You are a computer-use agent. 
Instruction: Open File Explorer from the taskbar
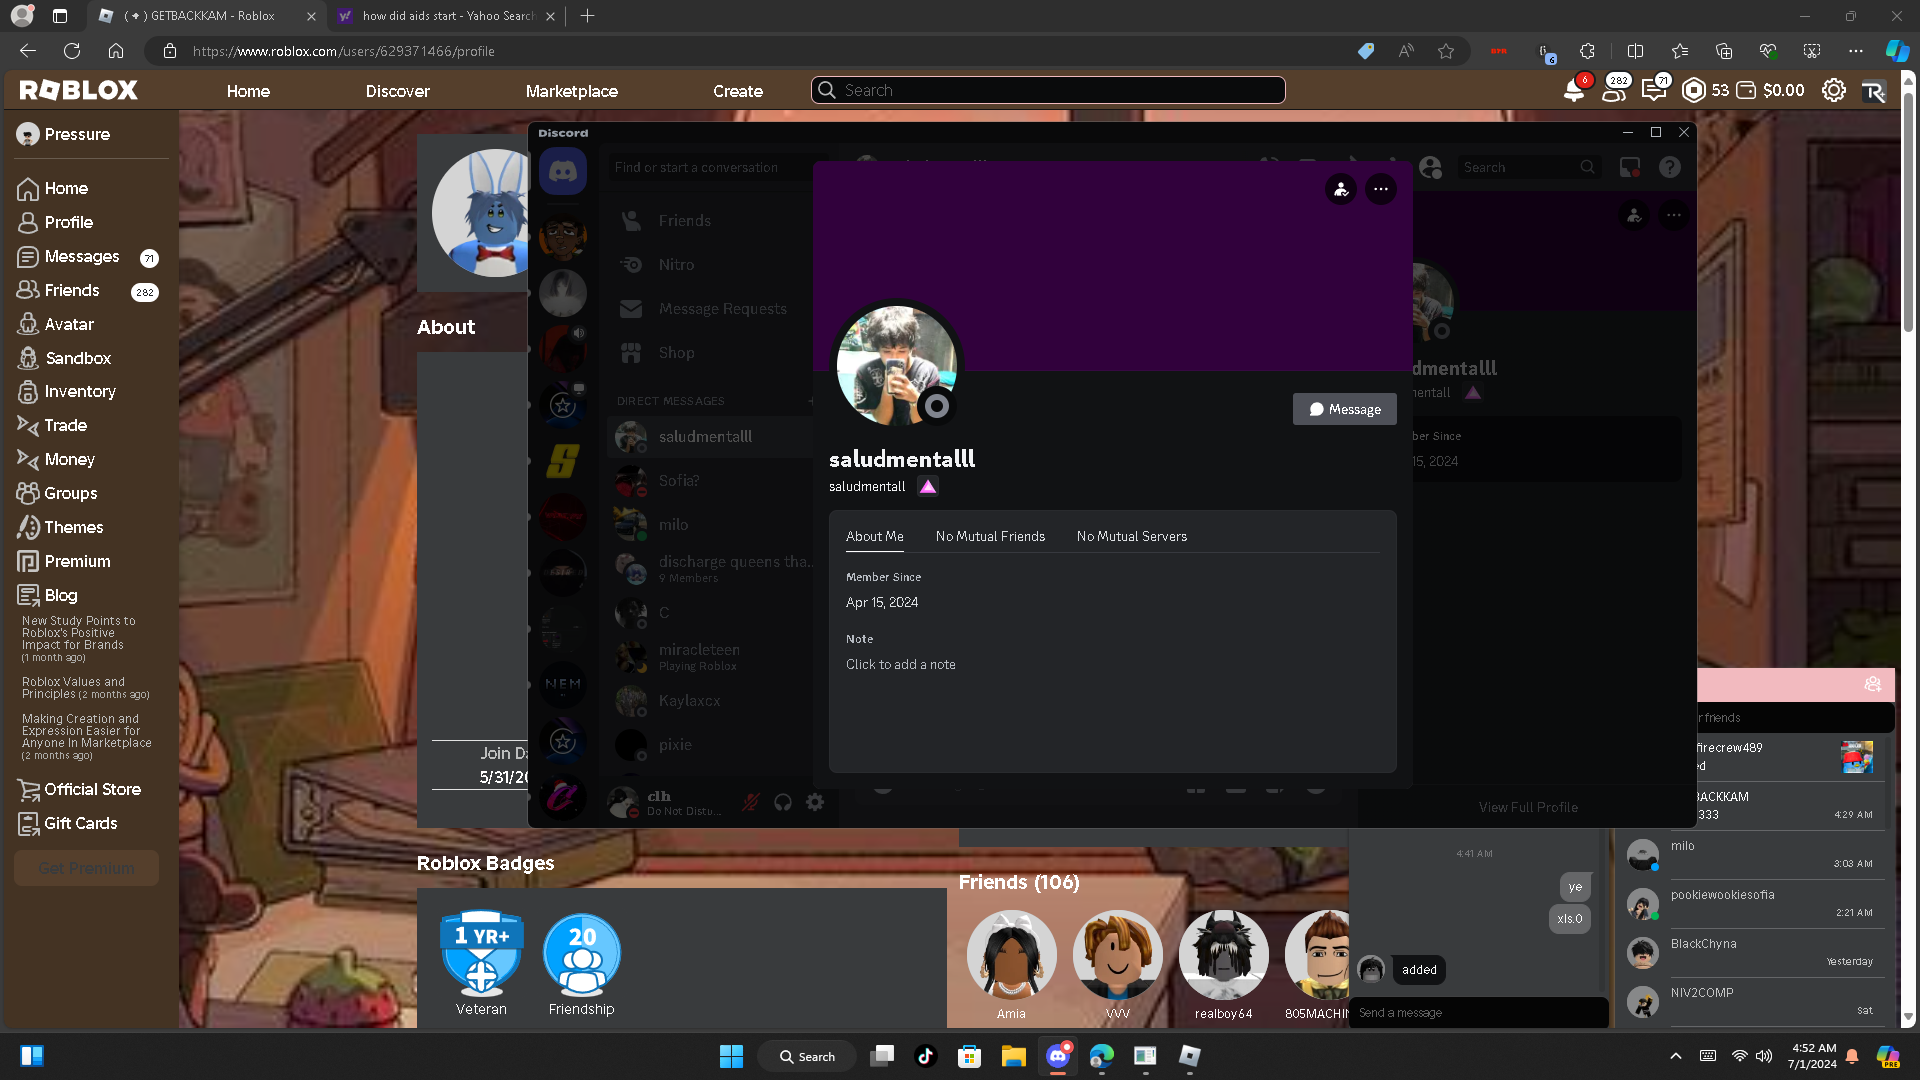click(x=1014, y=1056)
